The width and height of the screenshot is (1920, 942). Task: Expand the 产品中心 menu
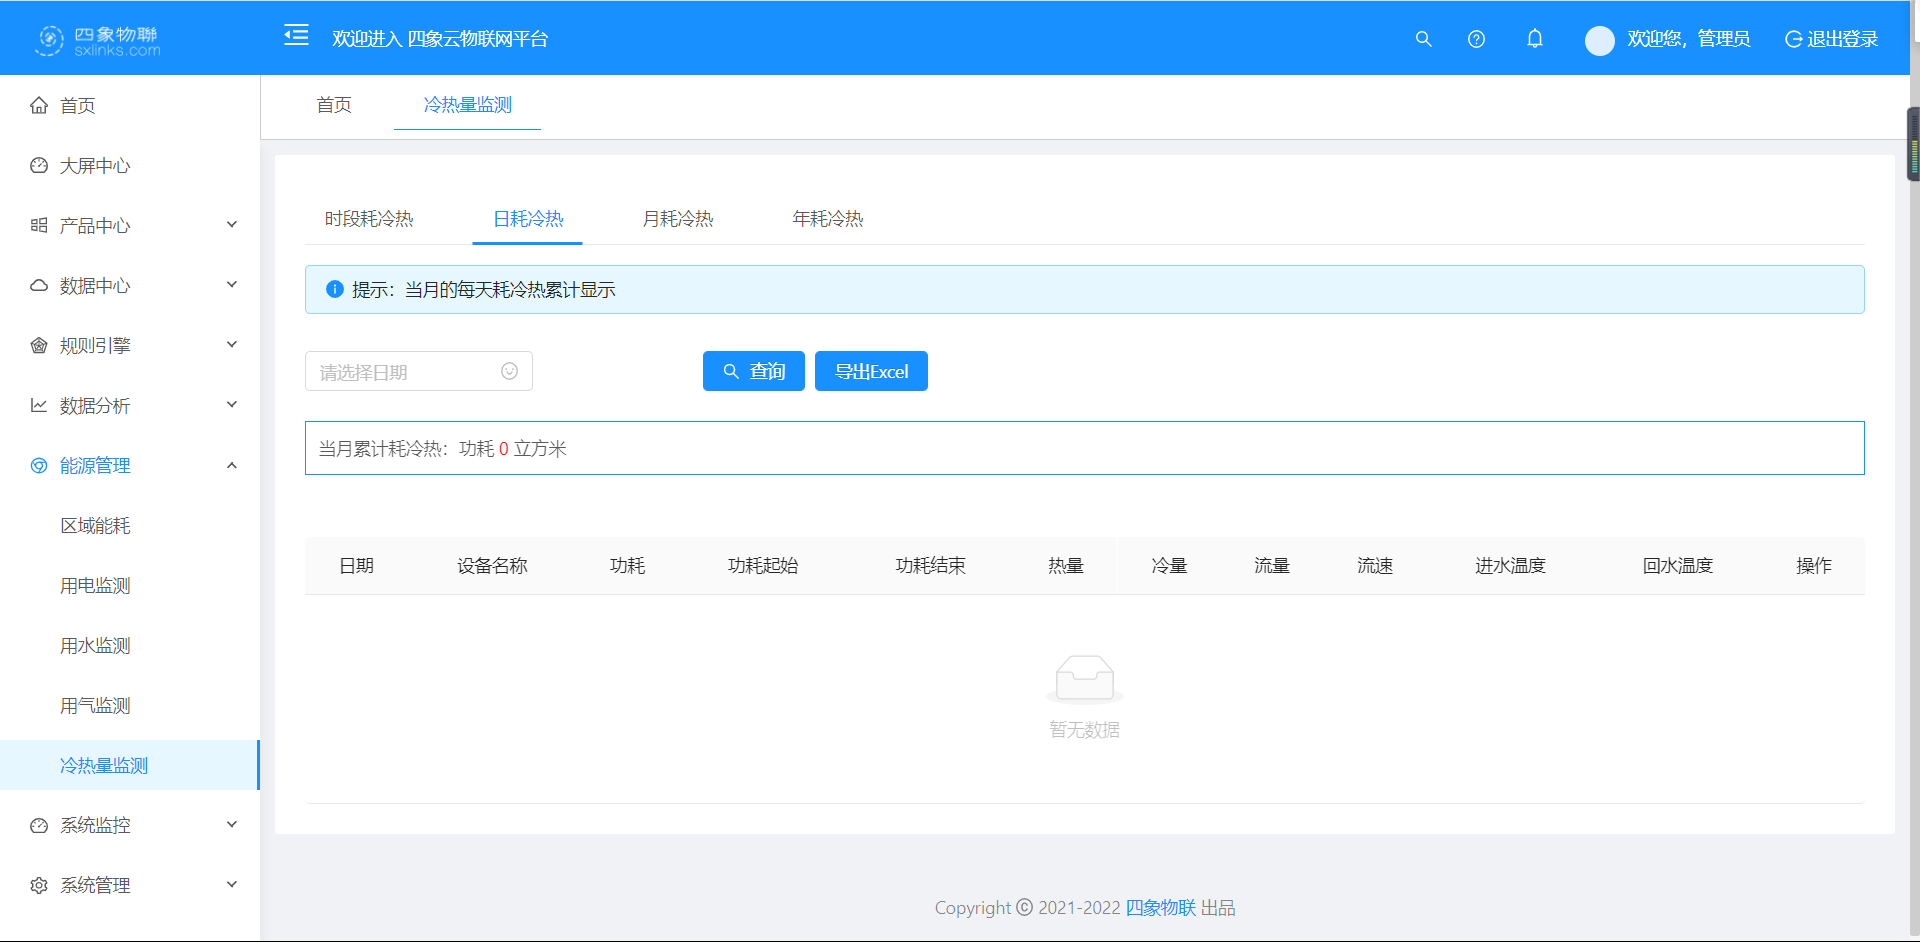130,225
